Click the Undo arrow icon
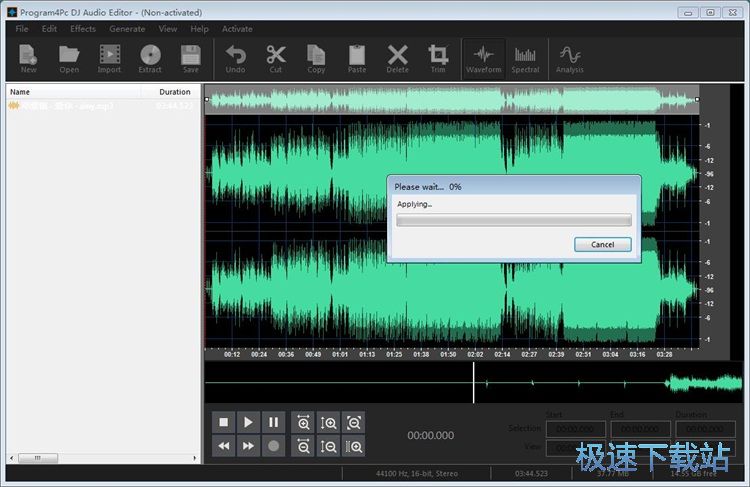Screen dimensions: 750x487 [x=235, y=58]
